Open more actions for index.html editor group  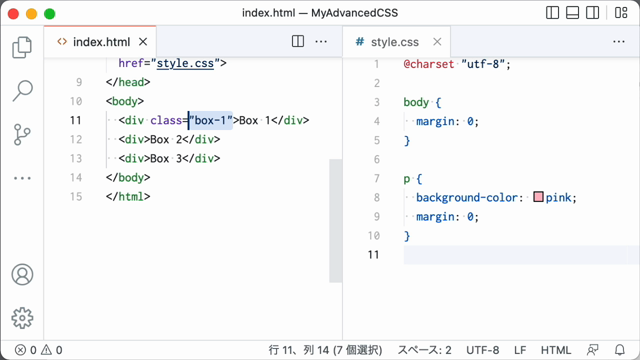(x=321, y=41)
